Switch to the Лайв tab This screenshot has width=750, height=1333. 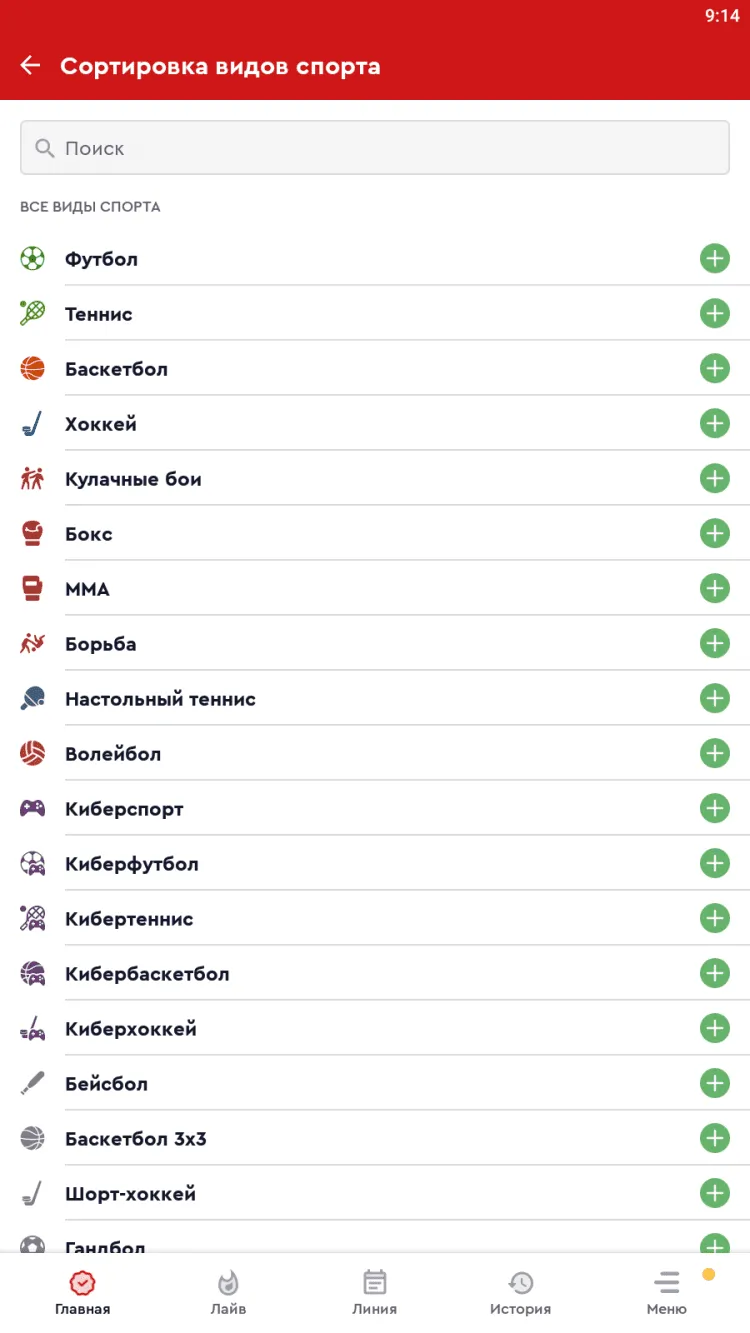228,1292
